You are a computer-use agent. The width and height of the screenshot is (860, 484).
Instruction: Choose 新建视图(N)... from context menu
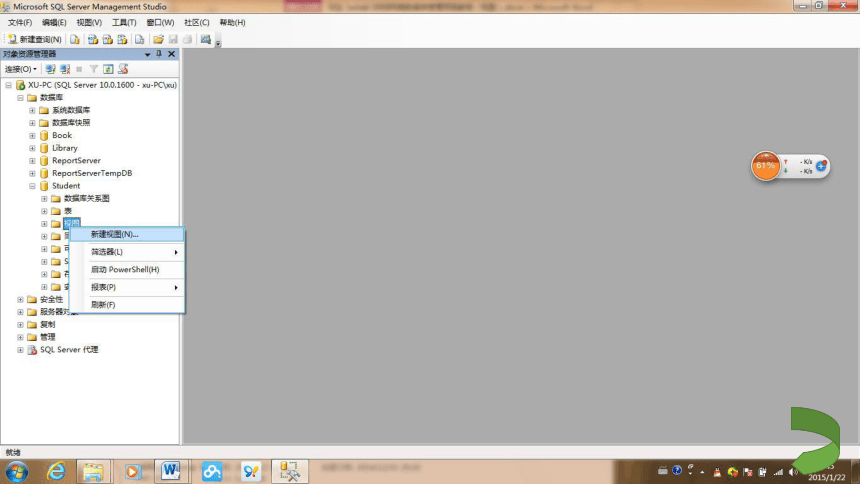point(127,234)
